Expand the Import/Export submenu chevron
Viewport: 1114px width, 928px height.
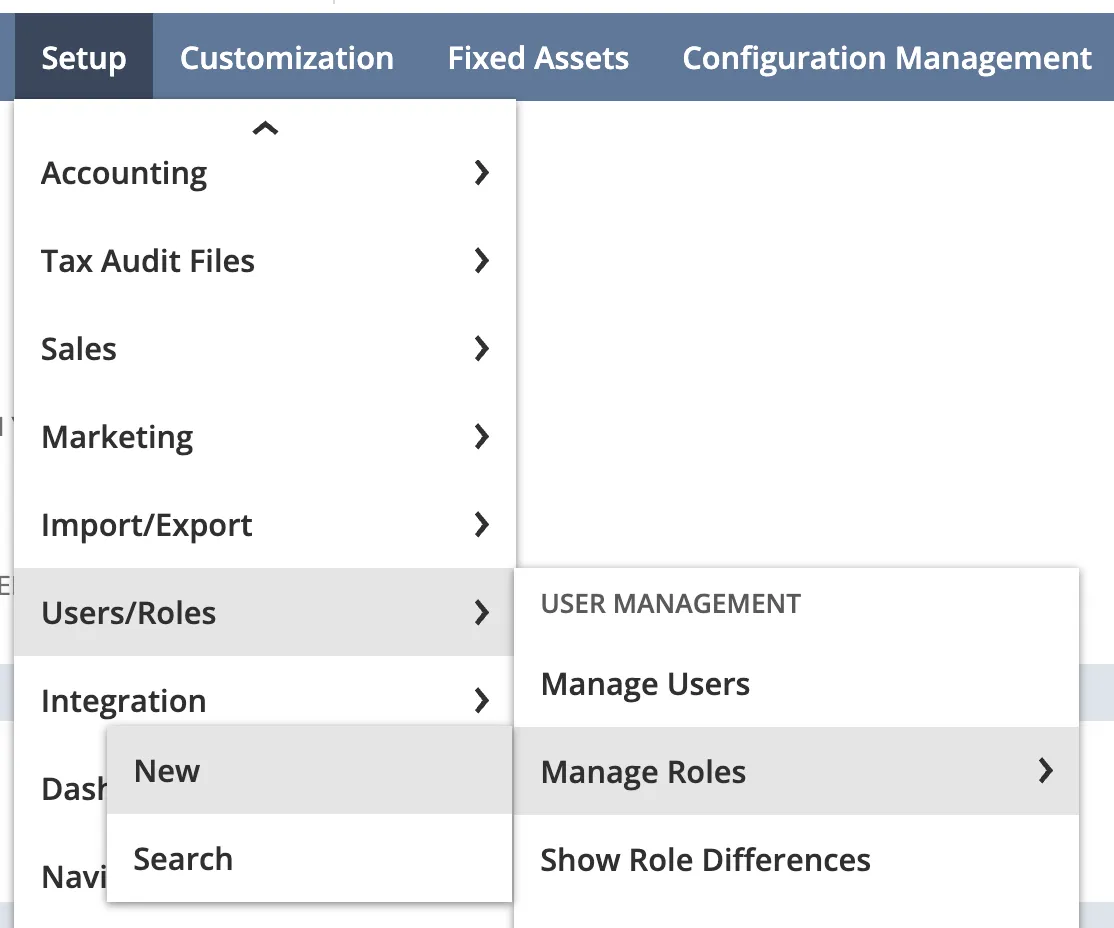click(482, 525)
